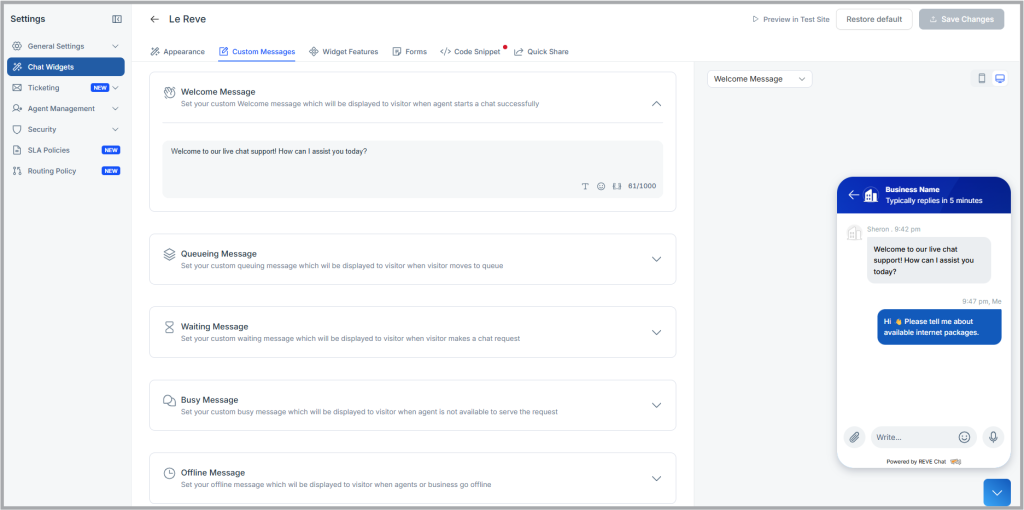
Task: Click the Business Name header text
Action: coord(911,189)
